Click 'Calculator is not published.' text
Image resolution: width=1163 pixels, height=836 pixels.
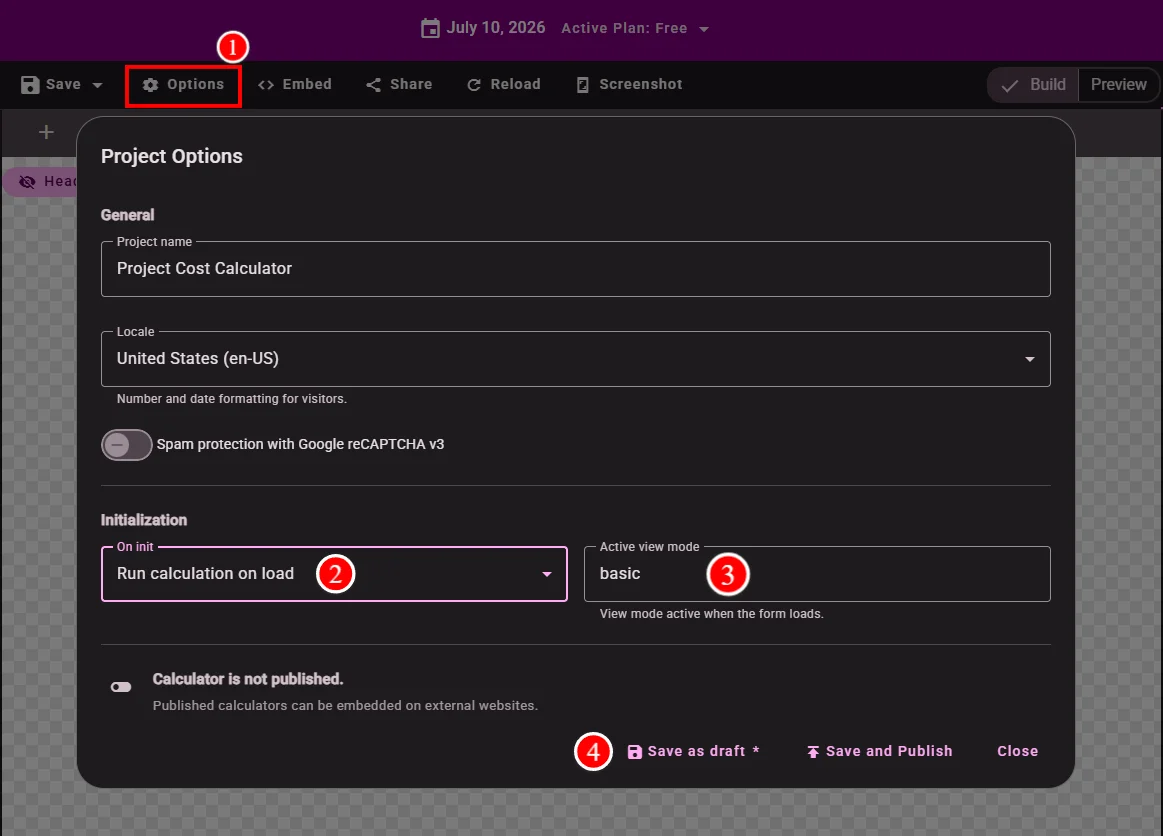tap(248, 679)
